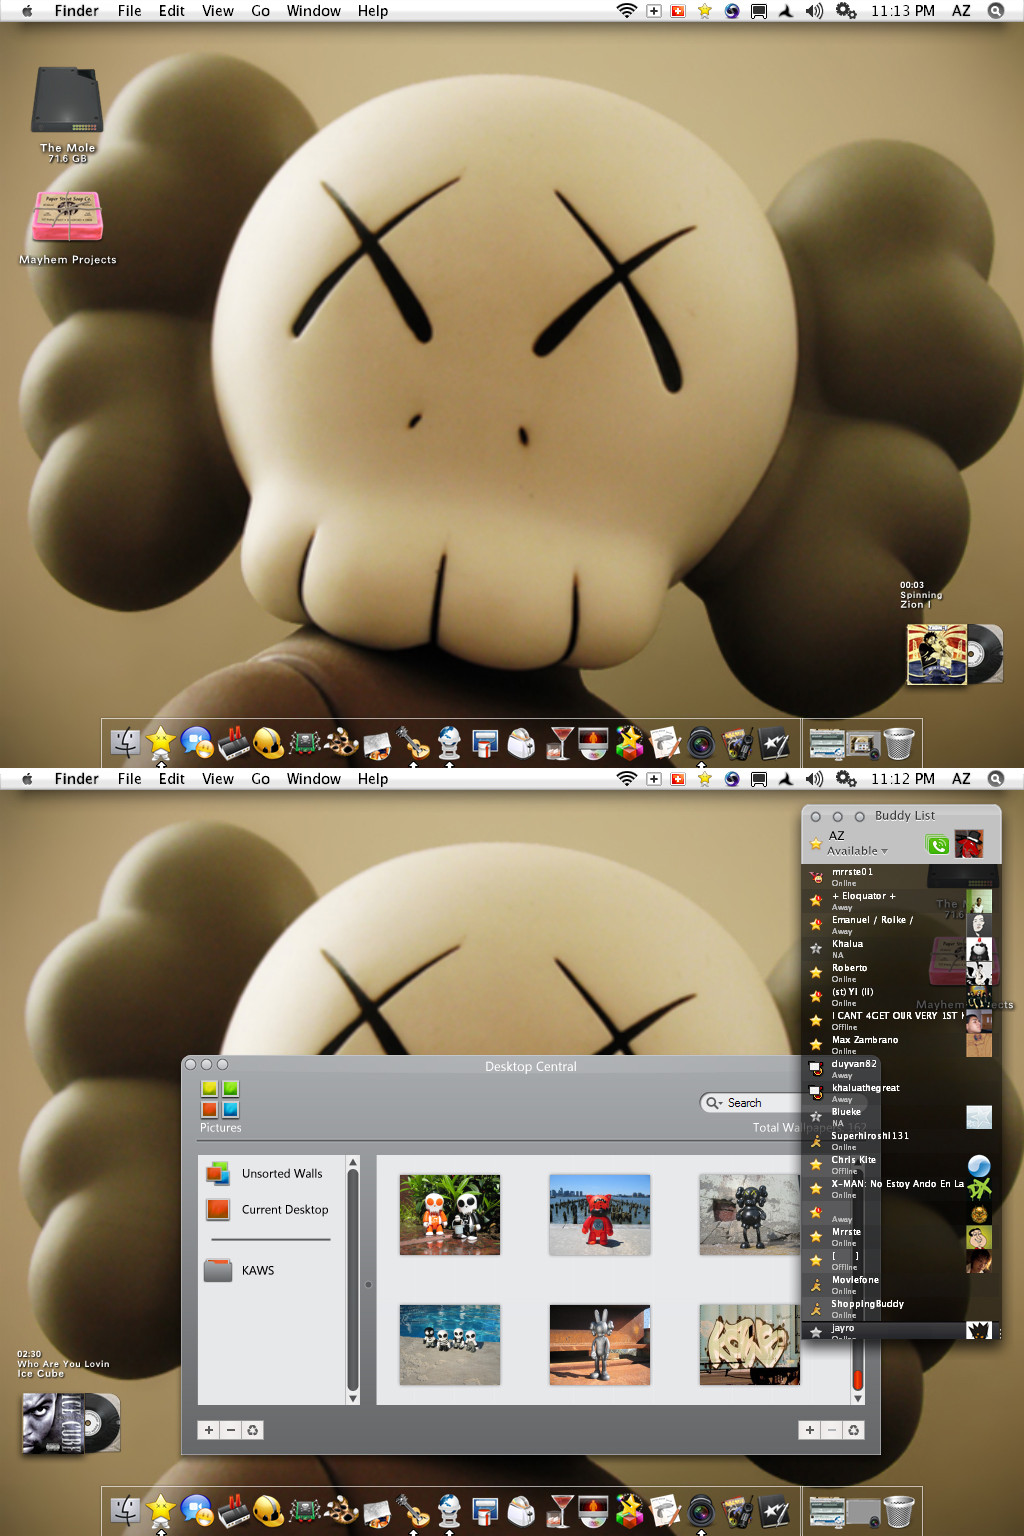Select the KAWS graffiti wallpaper
The width and height of the screenshot is (1024, 1536).
(749, 1345)
